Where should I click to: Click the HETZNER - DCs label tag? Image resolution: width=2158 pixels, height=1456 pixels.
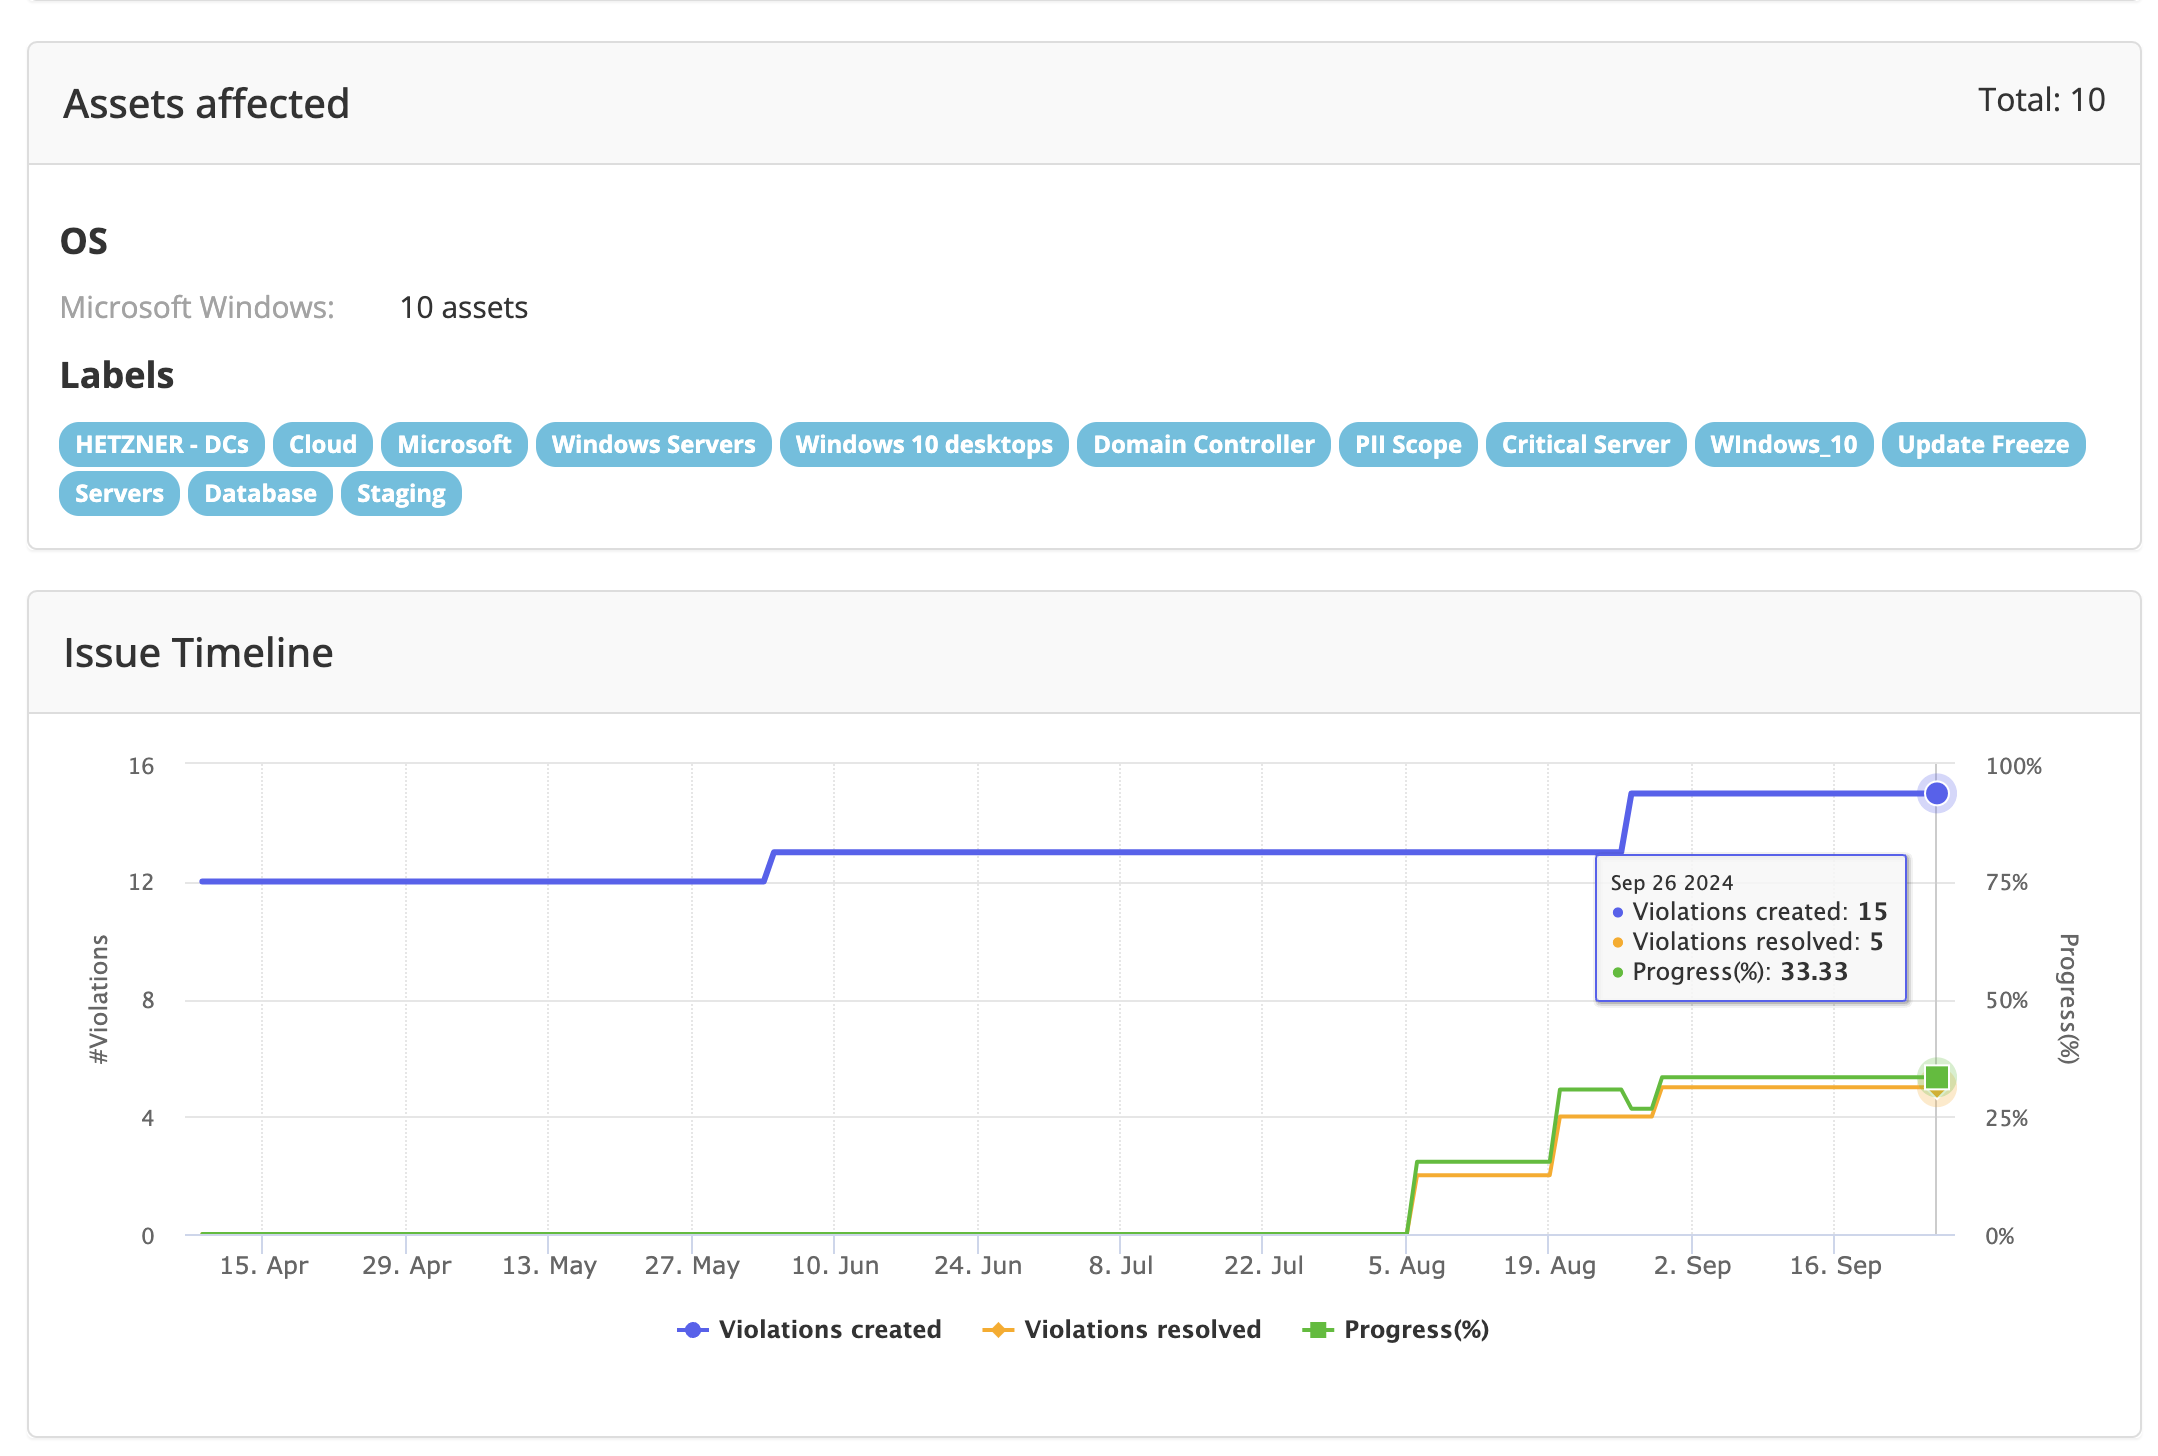[x=161, y=444]
